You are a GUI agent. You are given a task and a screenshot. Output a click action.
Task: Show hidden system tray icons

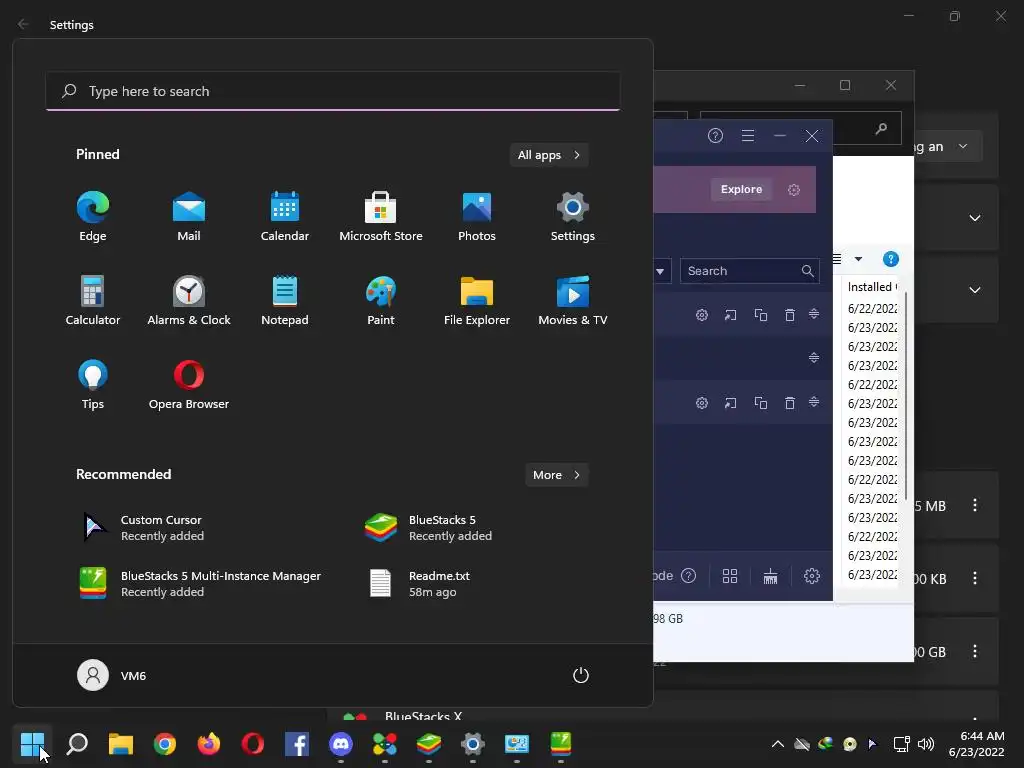(x=777, y=744)
